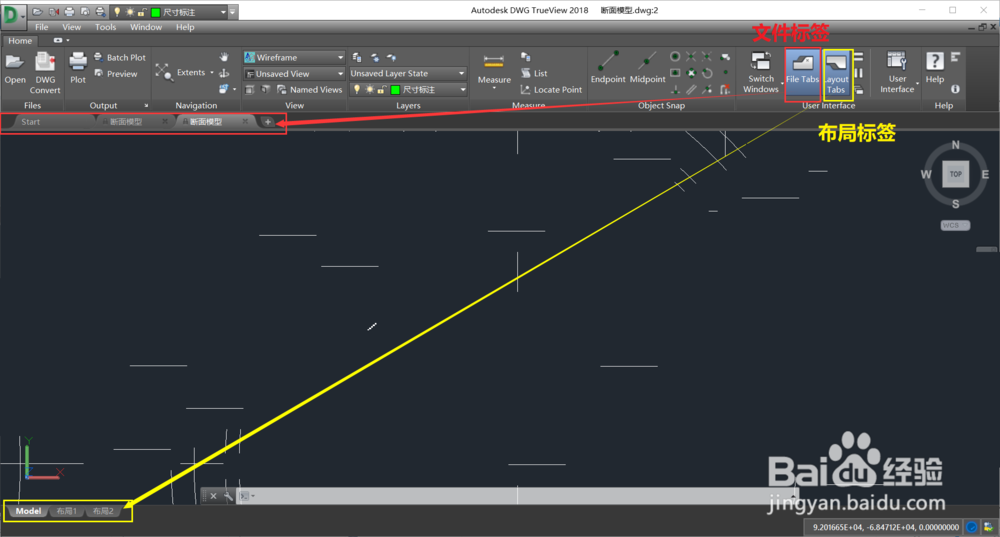Click the About info icon
This screenshot has height=537, width=1000.
point(955,89)
